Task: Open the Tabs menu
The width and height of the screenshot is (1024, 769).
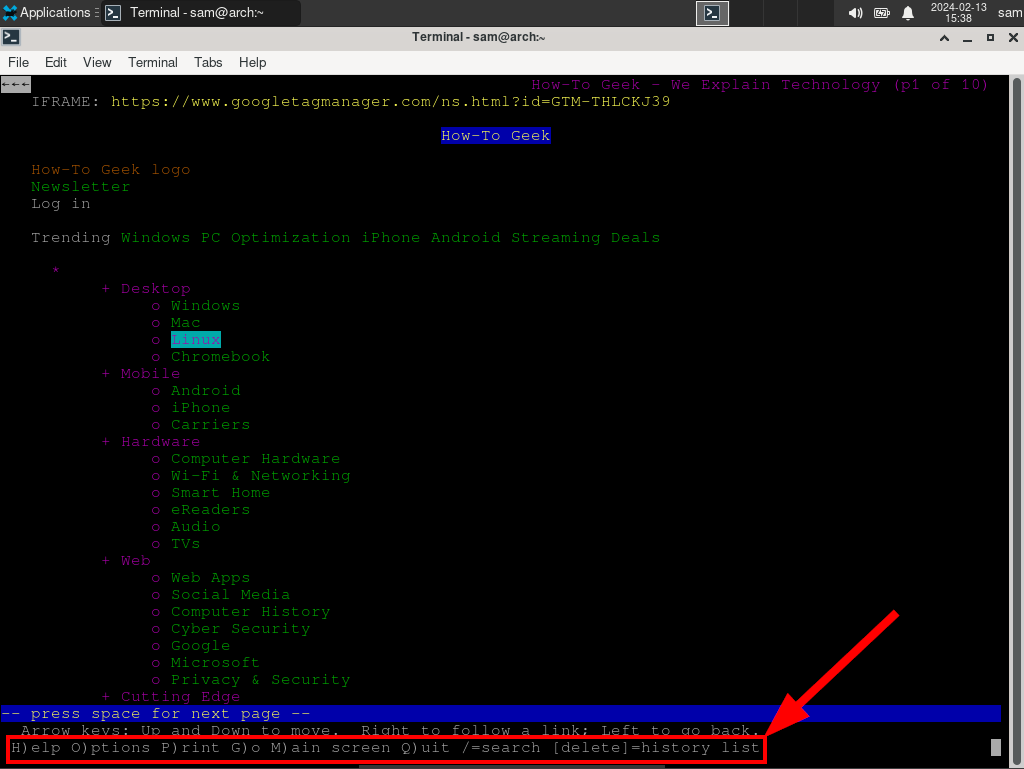Action: pos(208,62)
